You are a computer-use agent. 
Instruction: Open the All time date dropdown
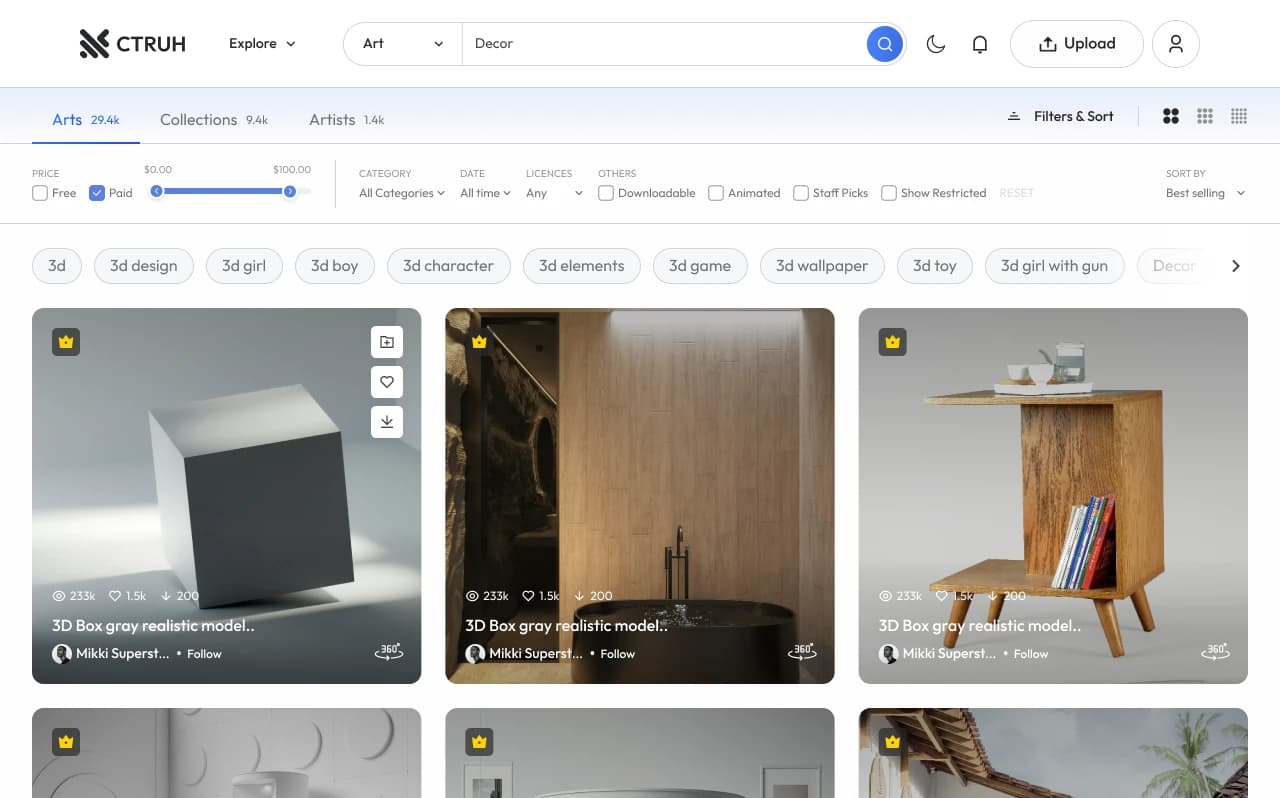485,193
